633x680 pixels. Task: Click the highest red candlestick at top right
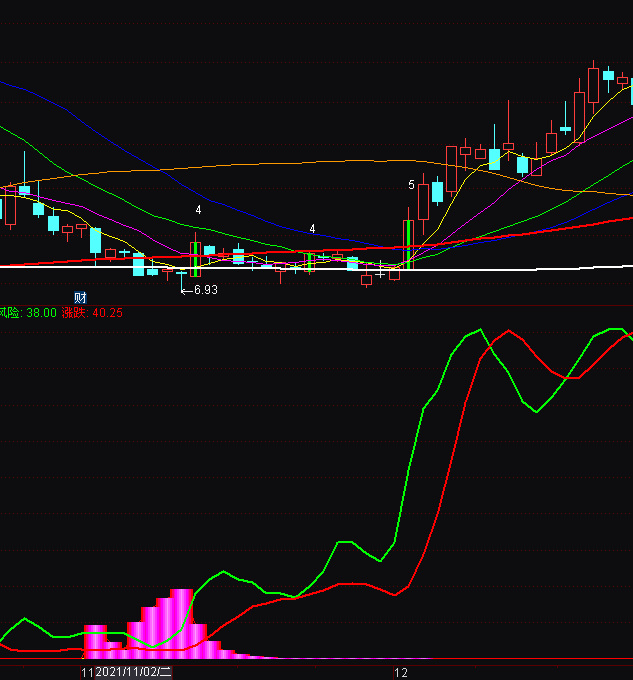(593, 83)
